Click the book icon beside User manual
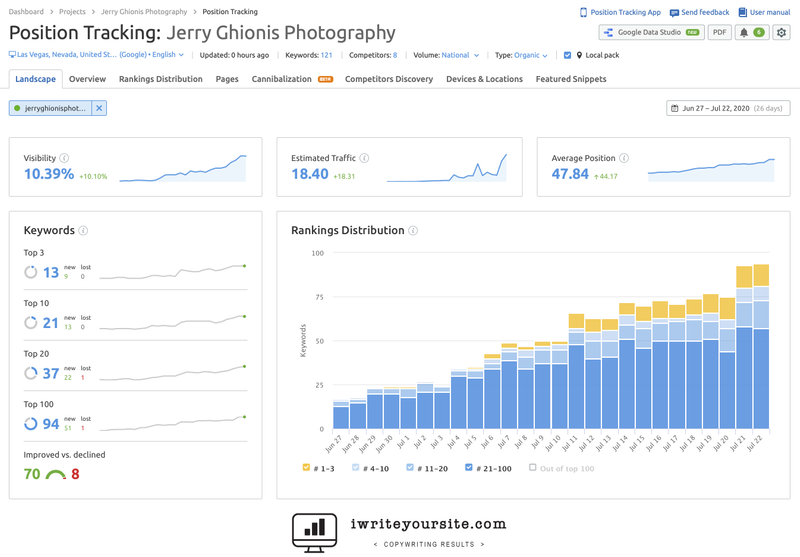Screen dimensions: 800x557 743,12
